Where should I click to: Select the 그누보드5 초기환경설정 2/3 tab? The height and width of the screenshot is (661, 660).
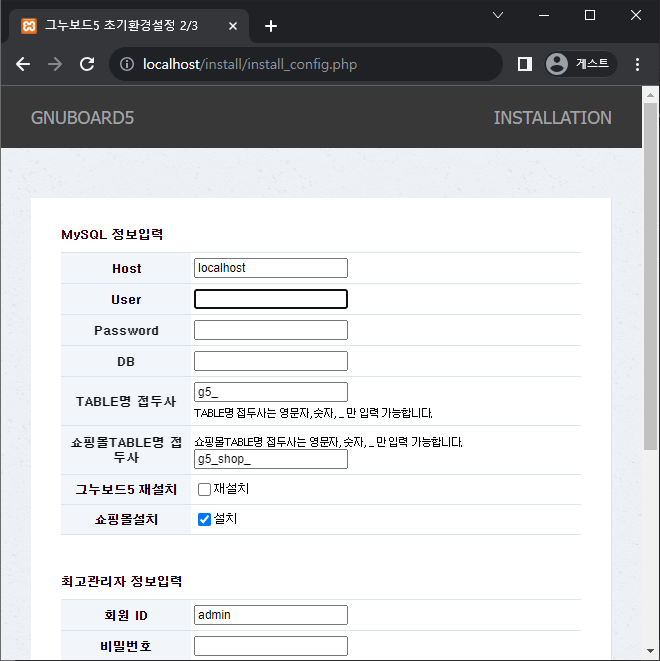(129, 26)
